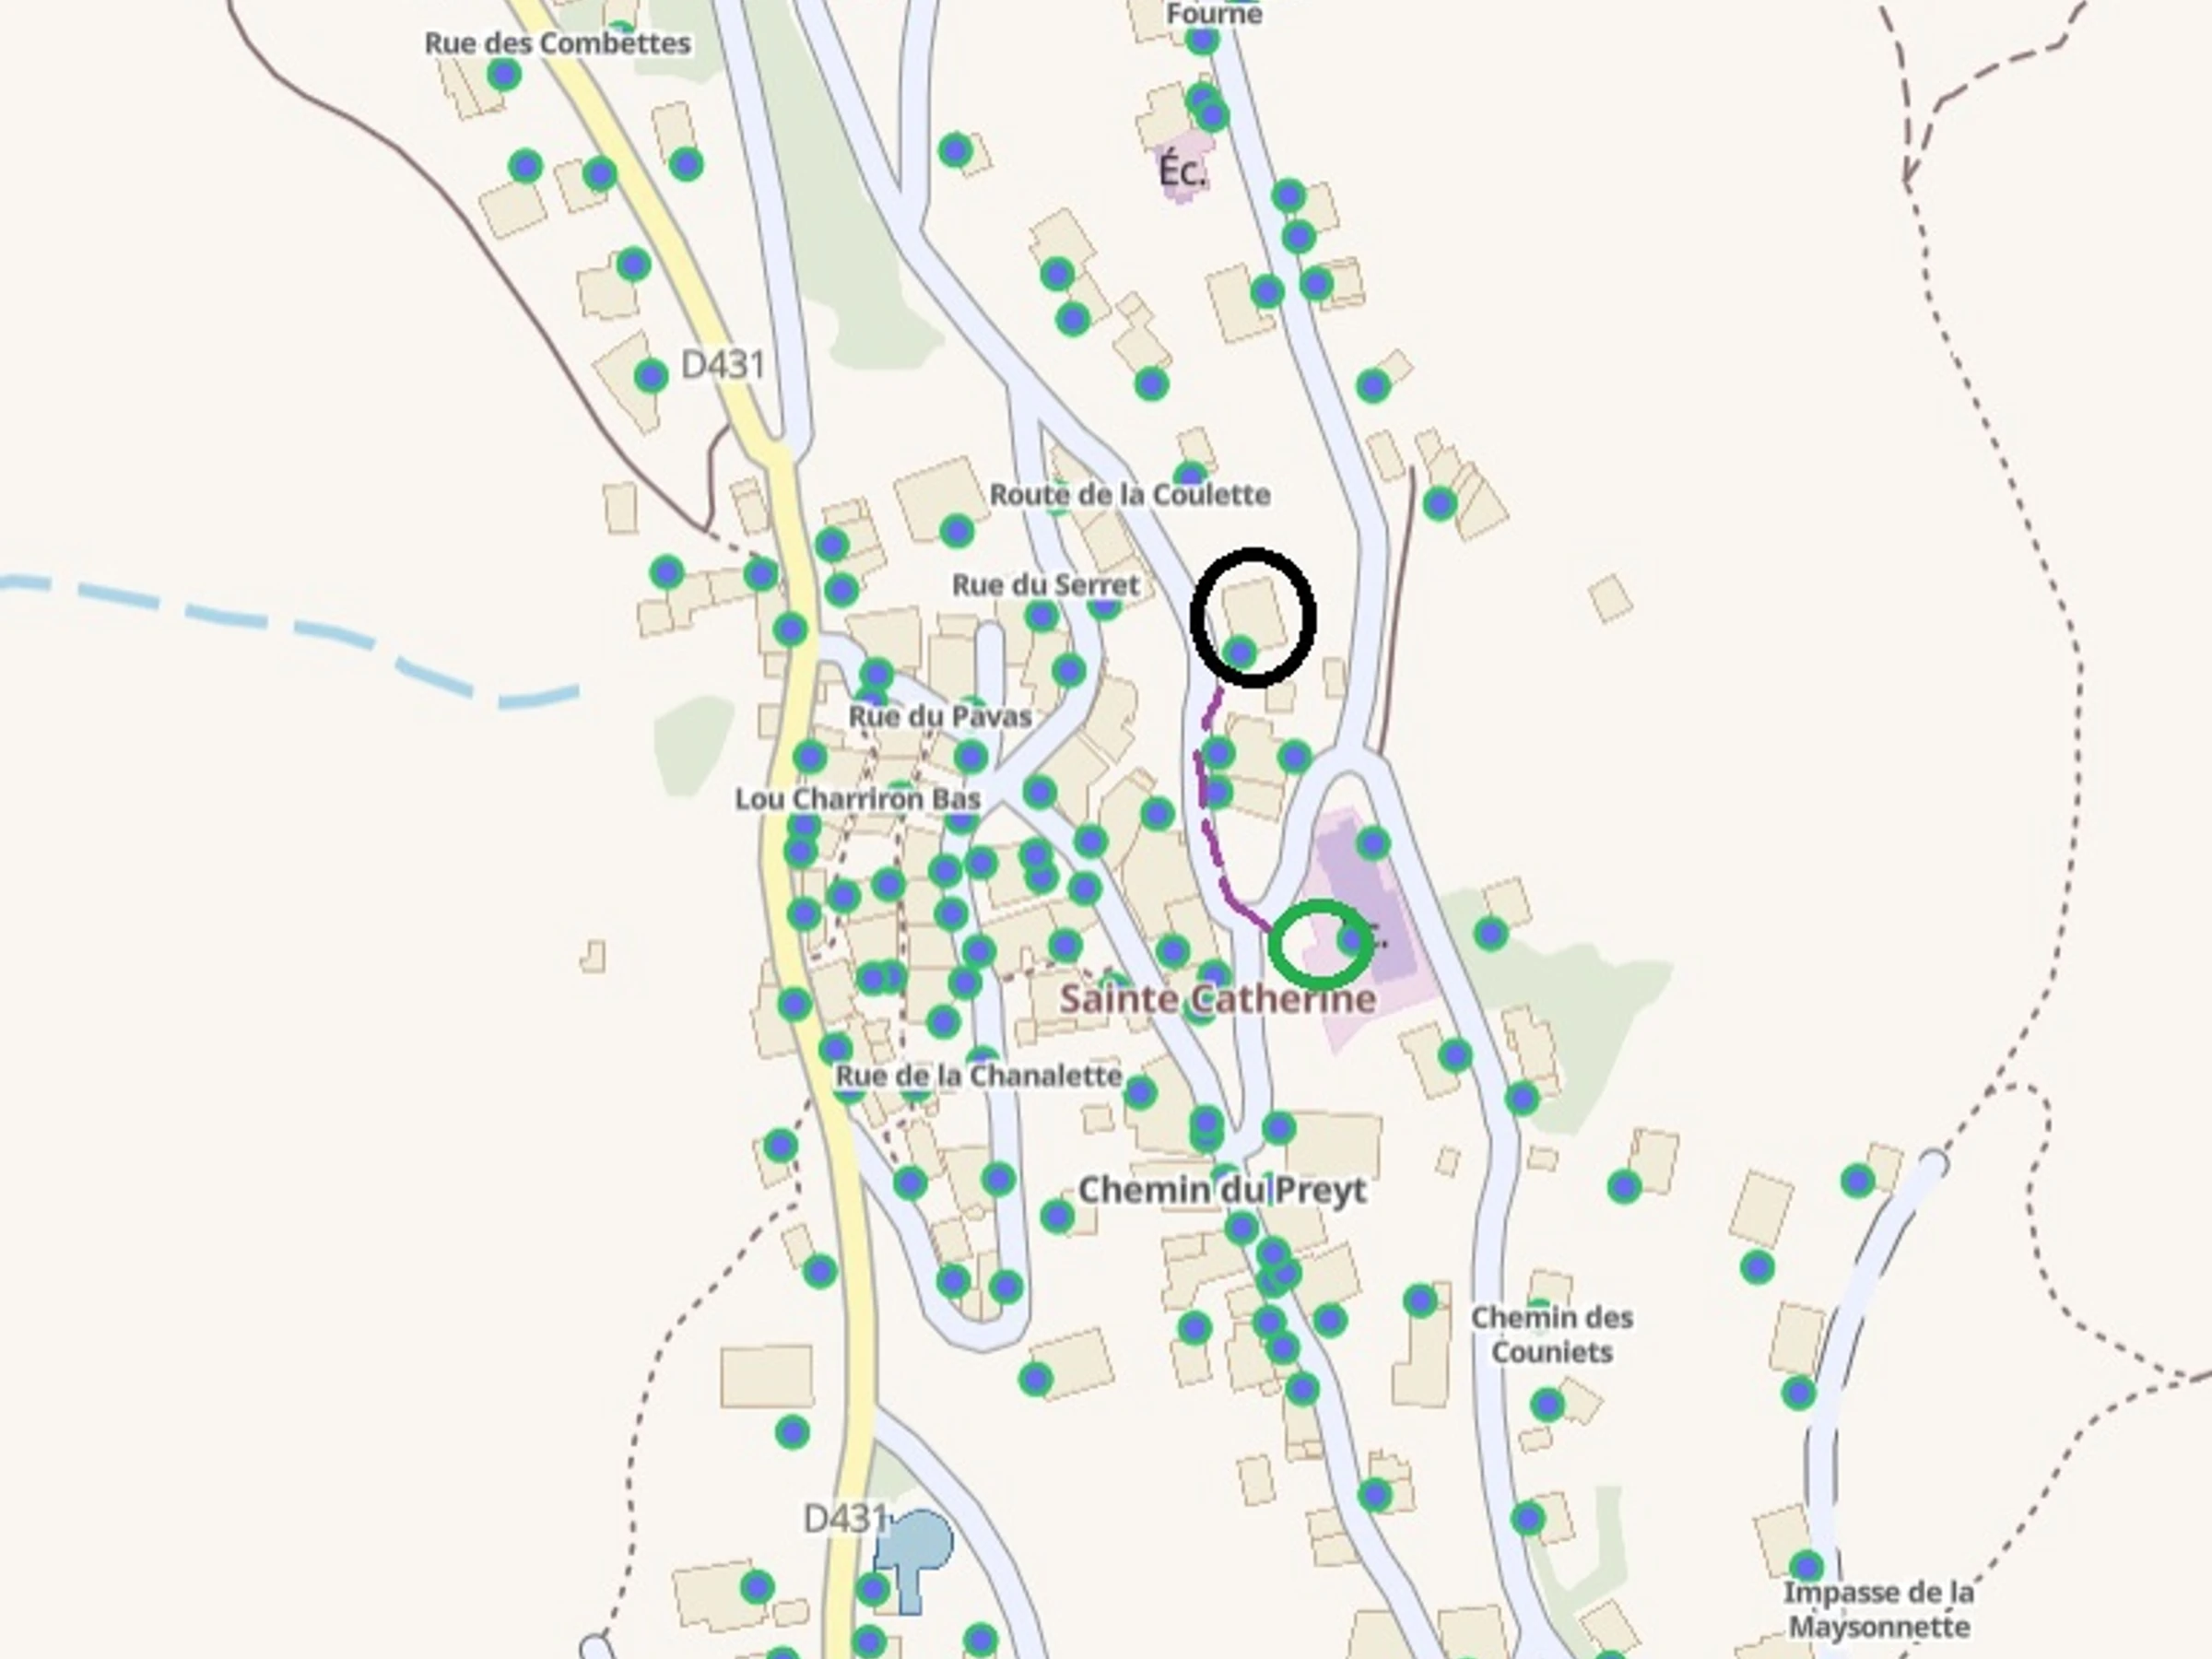Click the Chemin du Preyt street label

(x=1222, y=1190)
